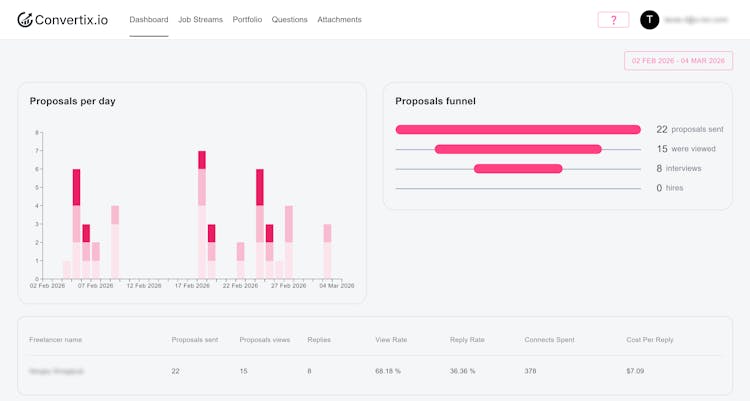Open the Questions tab
Screen dimensions: 750x401
point(290,20)
